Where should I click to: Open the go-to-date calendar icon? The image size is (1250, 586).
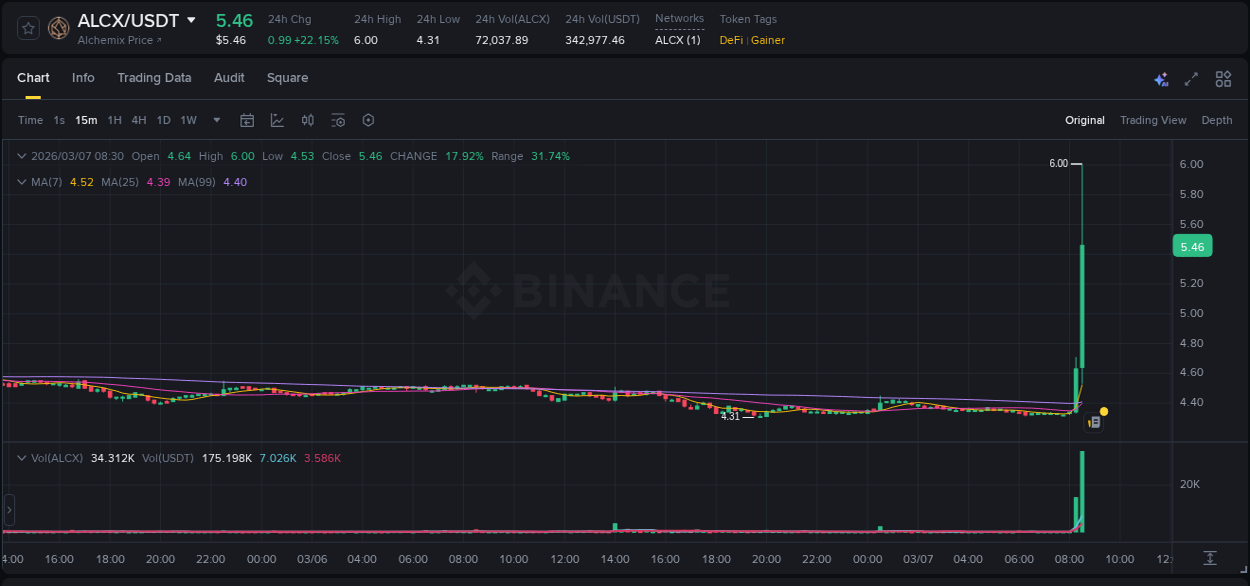click(x=247, y=120)
